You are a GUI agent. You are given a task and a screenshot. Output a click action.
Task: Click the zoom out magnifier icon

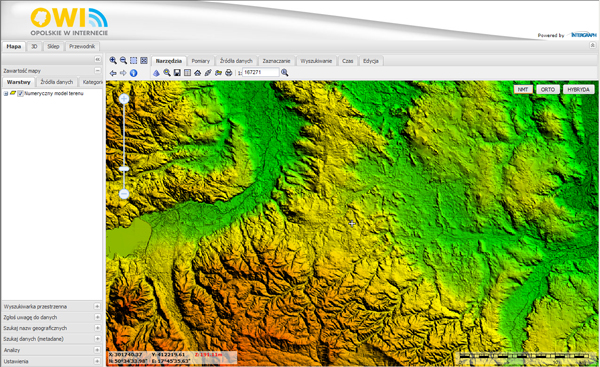(x=123, y=60)
